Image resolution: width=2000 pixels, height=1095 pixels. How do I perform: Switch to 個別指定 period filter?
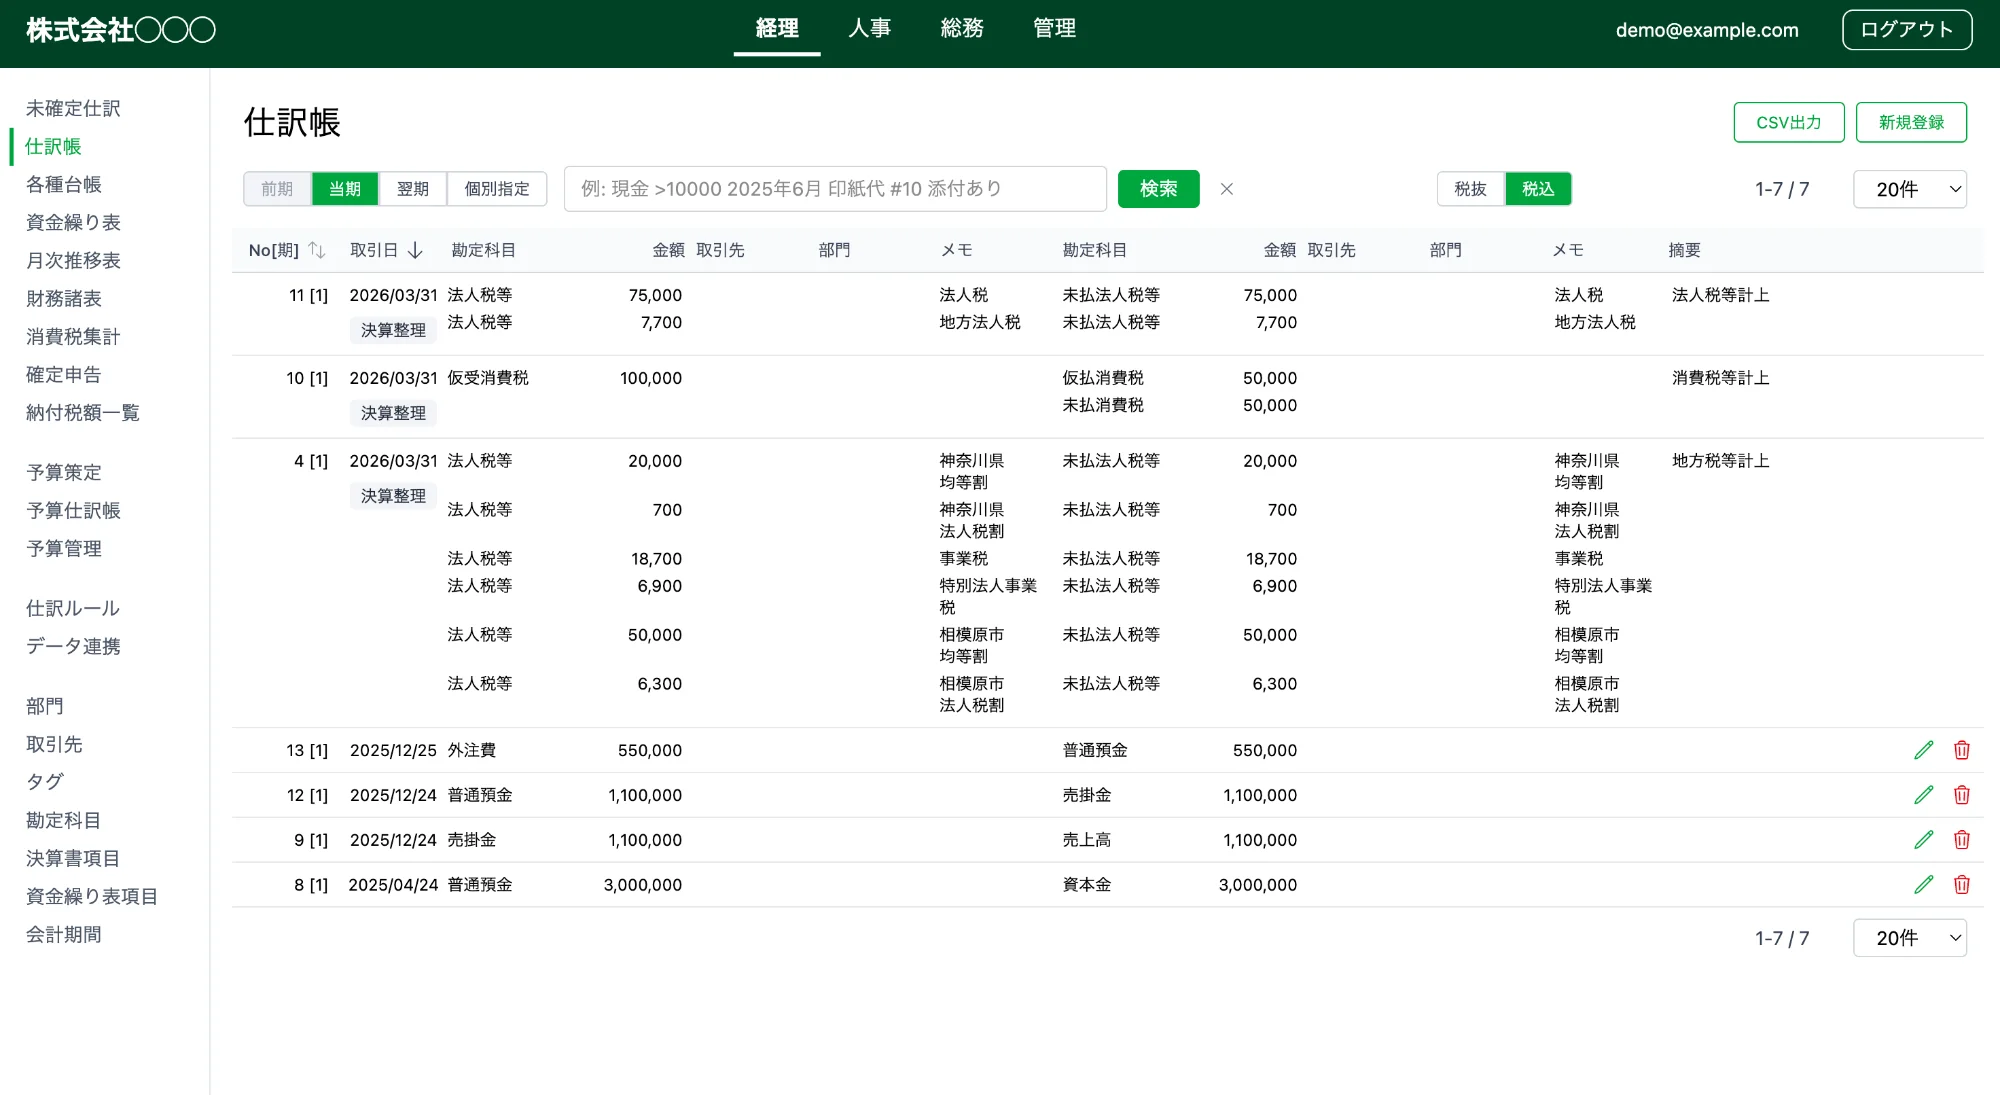(x=496, y=188)
